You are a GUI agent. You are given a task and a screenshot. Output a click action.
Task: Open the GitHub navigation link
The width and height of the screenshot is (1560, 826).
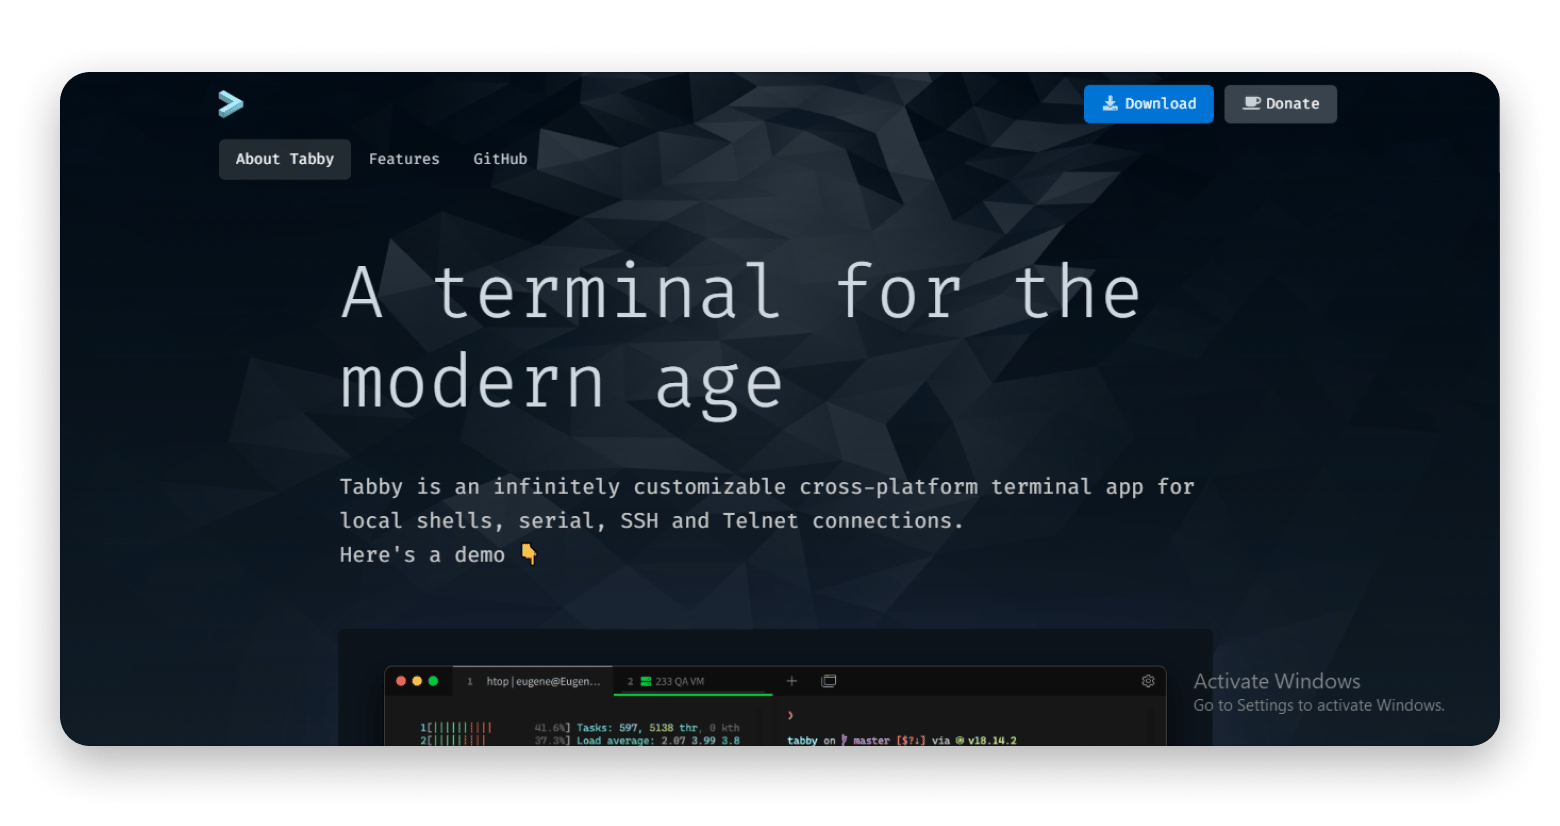coord(500,159)
